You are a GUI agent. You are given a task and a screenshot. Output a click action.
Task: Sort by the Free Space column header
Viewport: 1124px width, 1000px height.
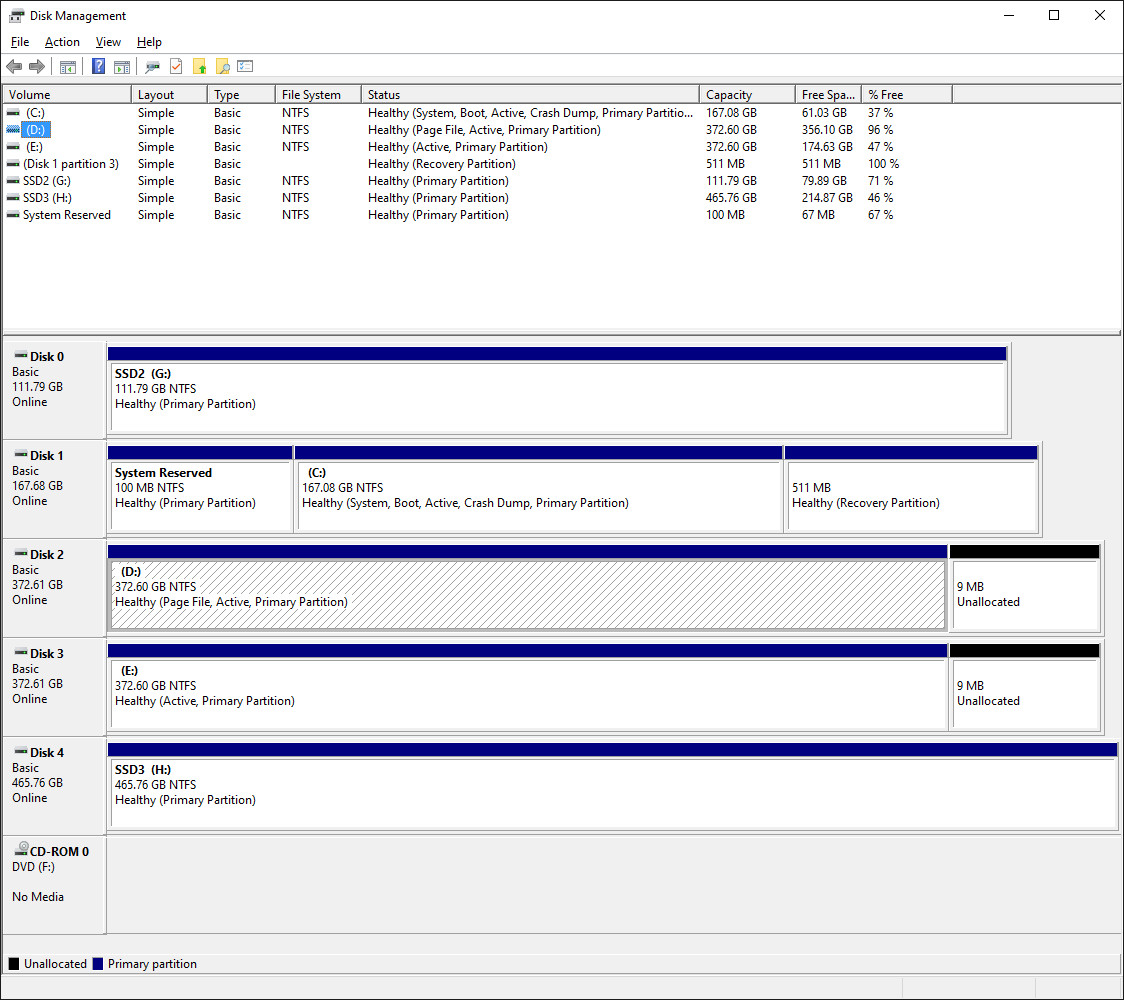tap(828, 95)
